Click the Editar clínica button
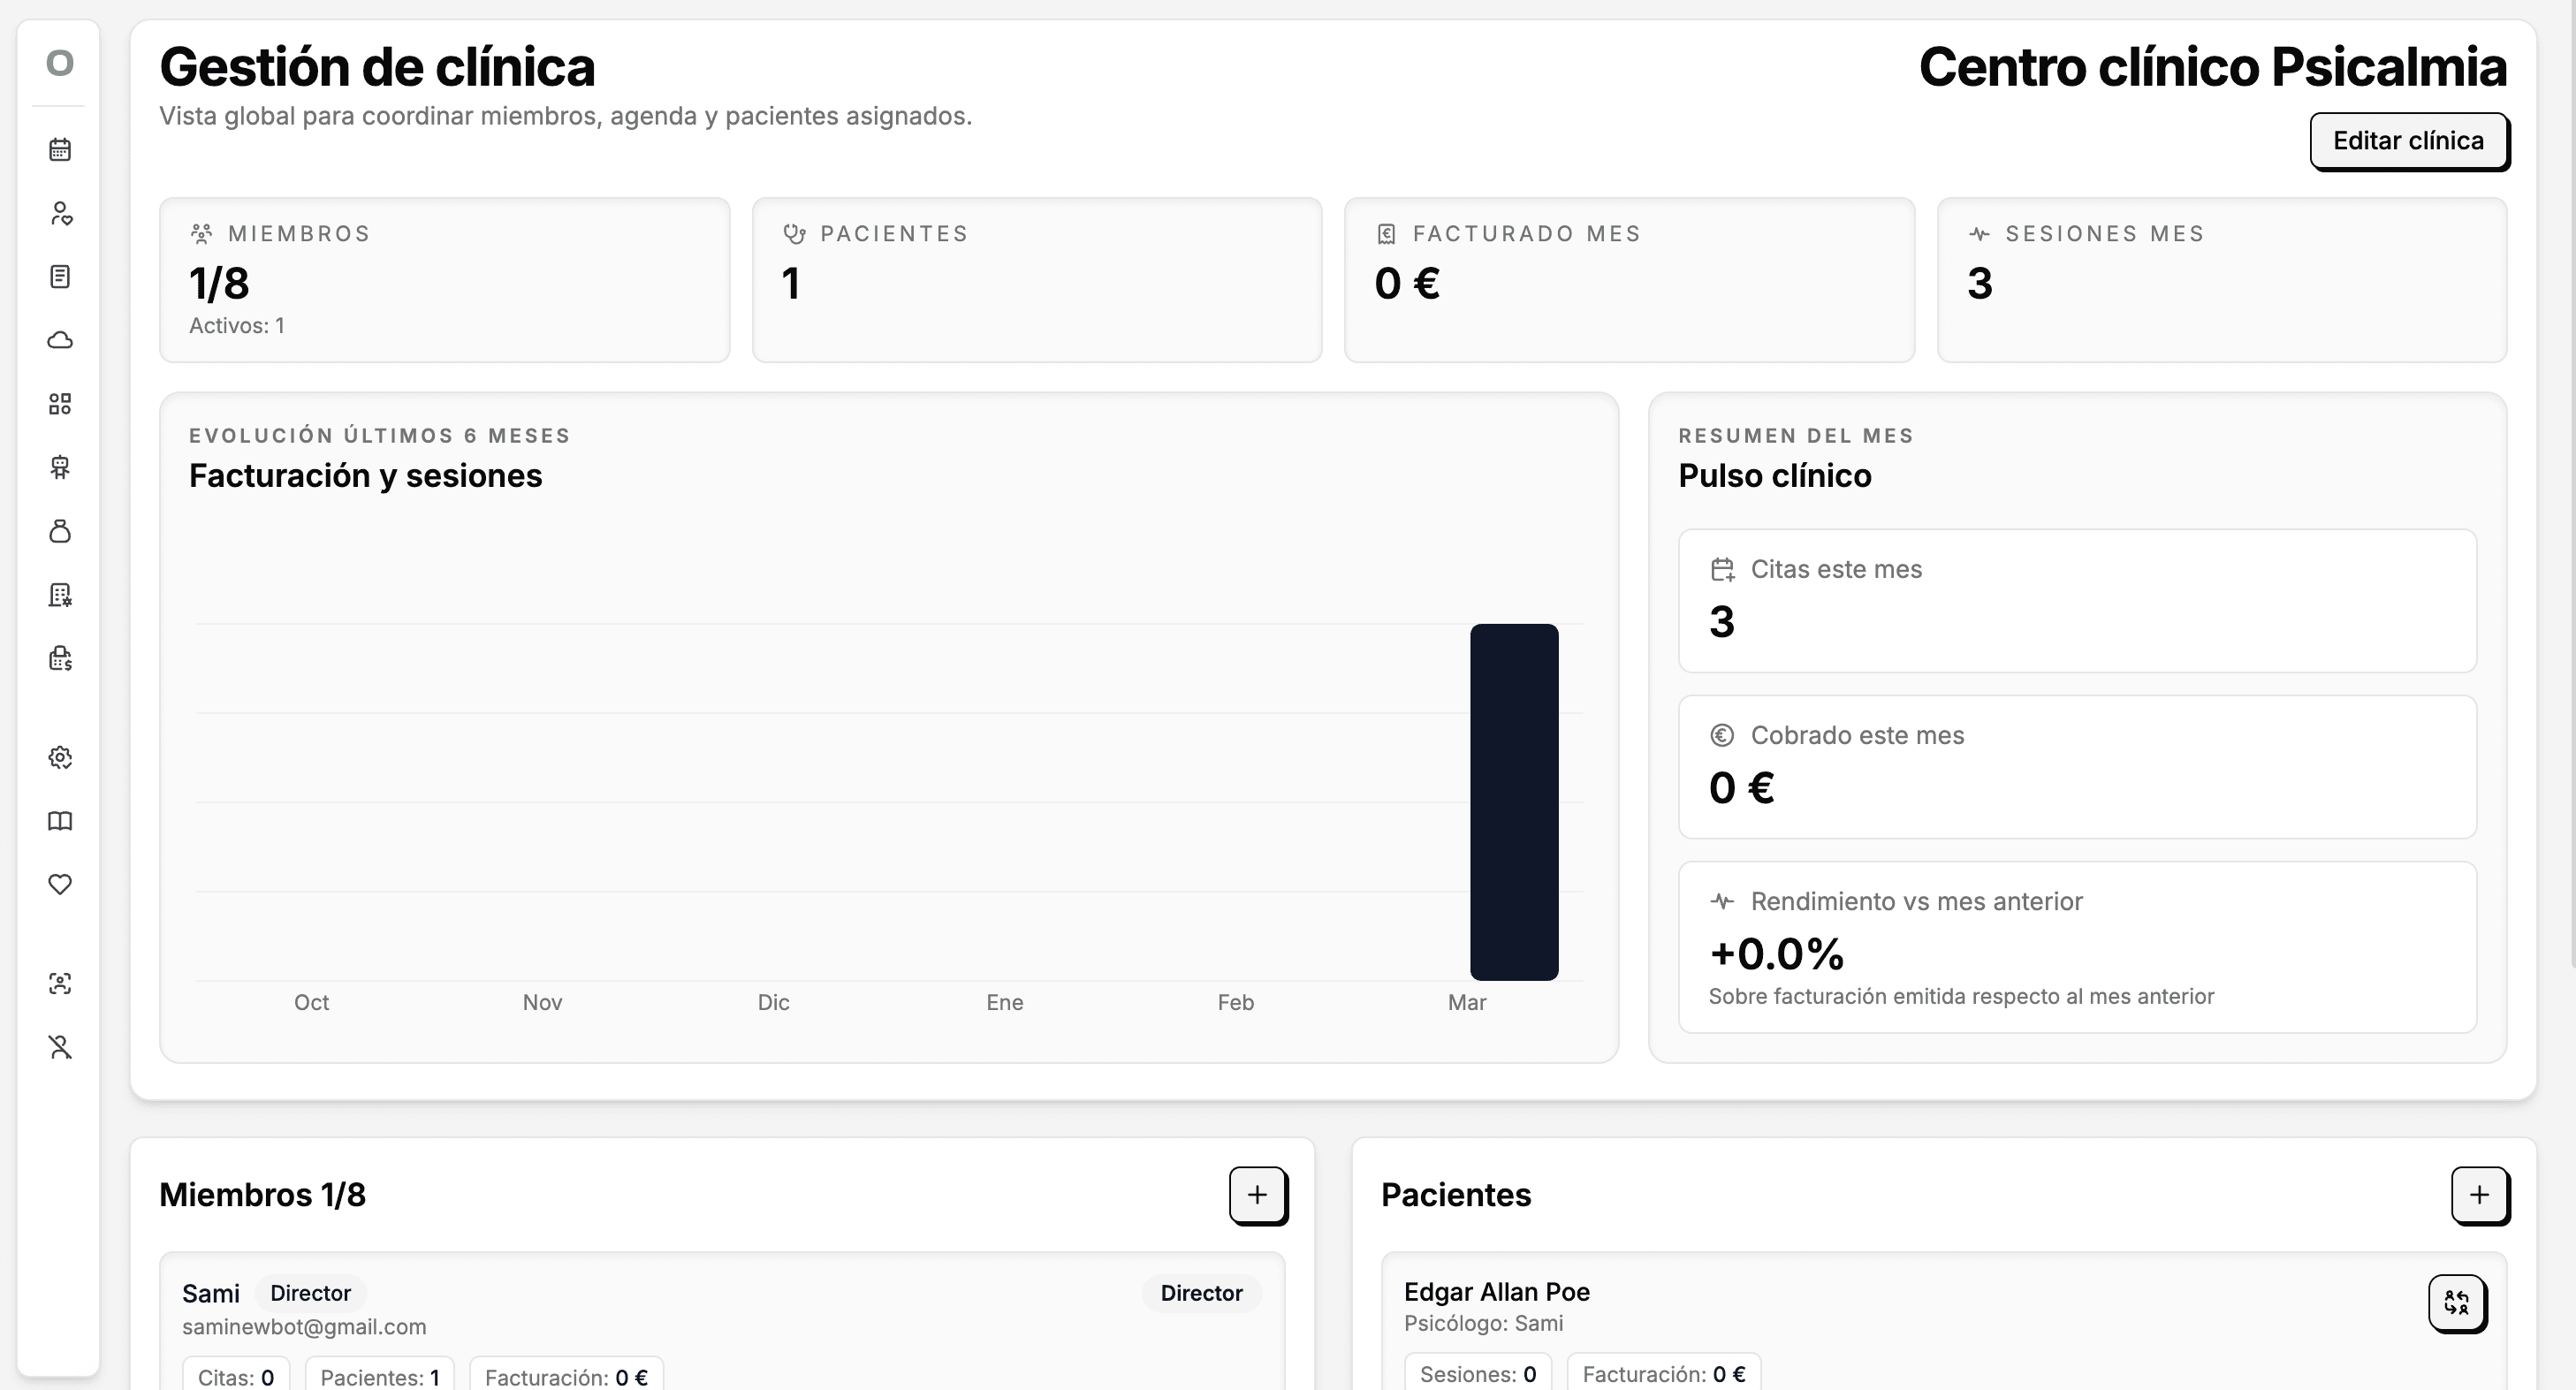The height and width of the screenshot is (1390, 2576). tap(2408, 141)
